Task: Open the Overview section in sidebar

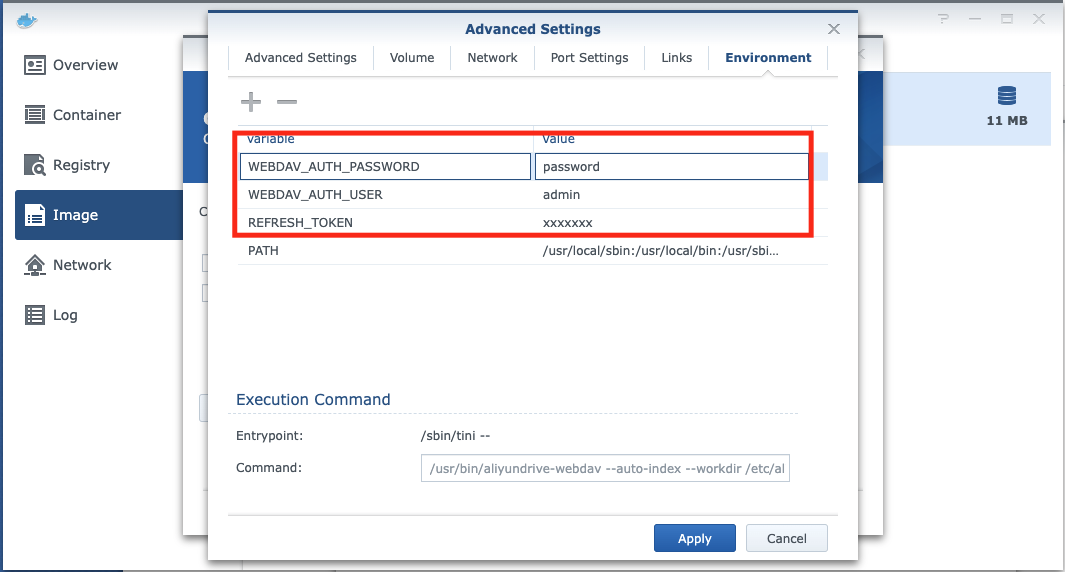Action: tap(98, 65)
